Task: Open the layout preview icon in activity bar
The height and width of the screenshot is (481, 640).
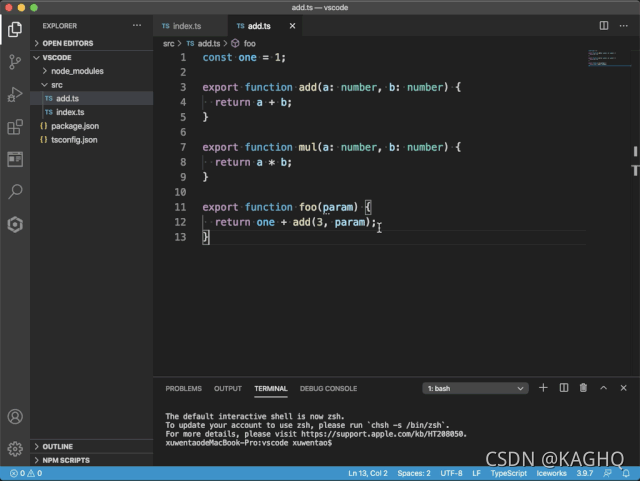Action: (x=15, y=159)
